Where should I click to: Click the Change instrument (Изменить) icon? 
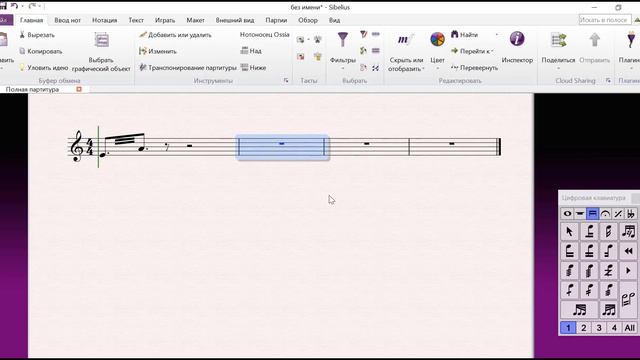(142, 51)
